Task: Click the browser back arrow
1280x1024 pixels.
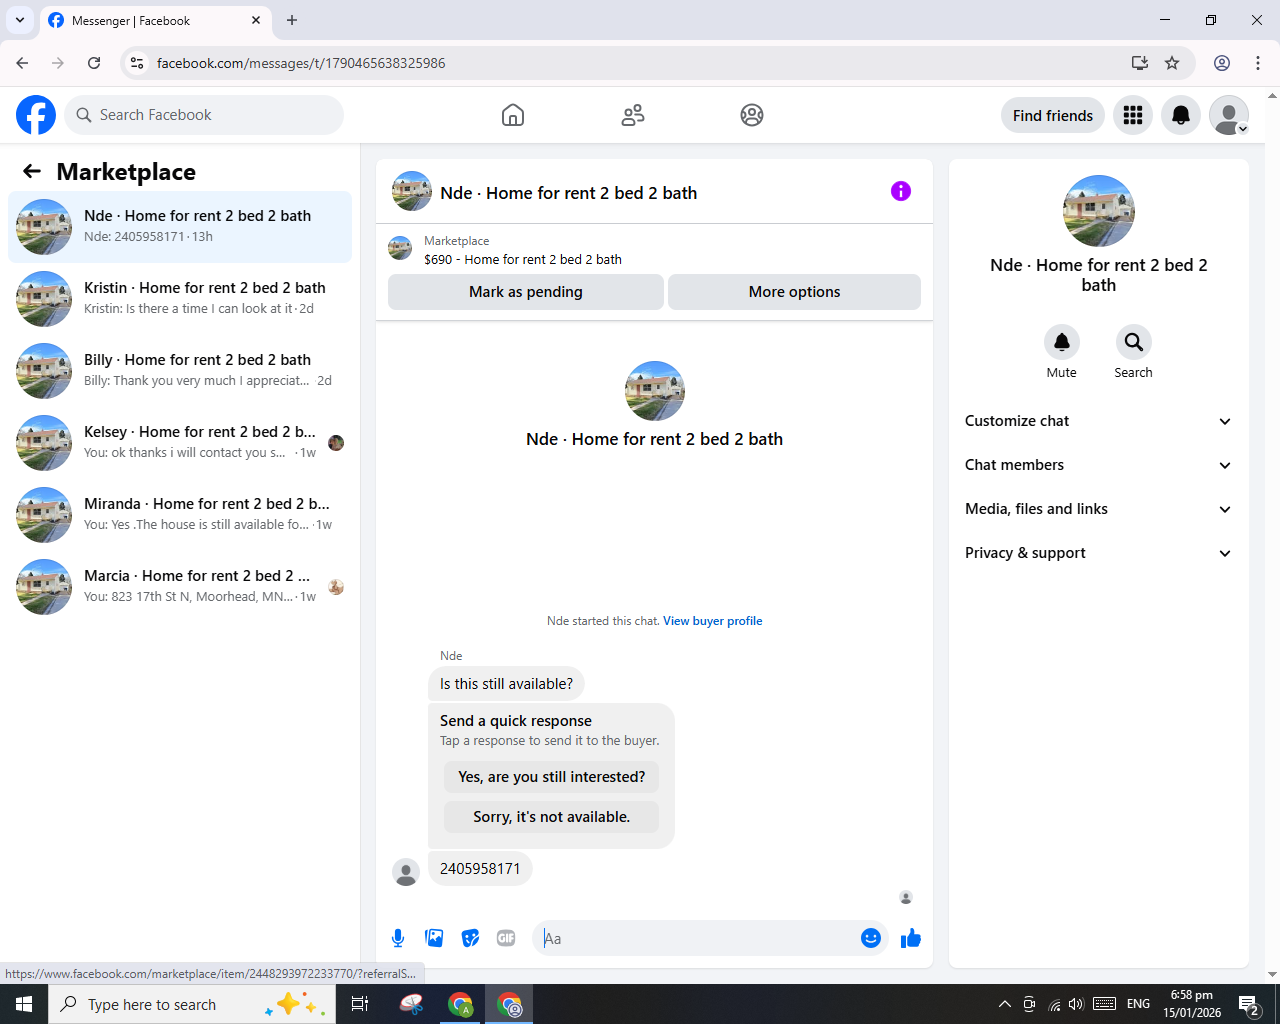Action: click(x=22, y=63)
